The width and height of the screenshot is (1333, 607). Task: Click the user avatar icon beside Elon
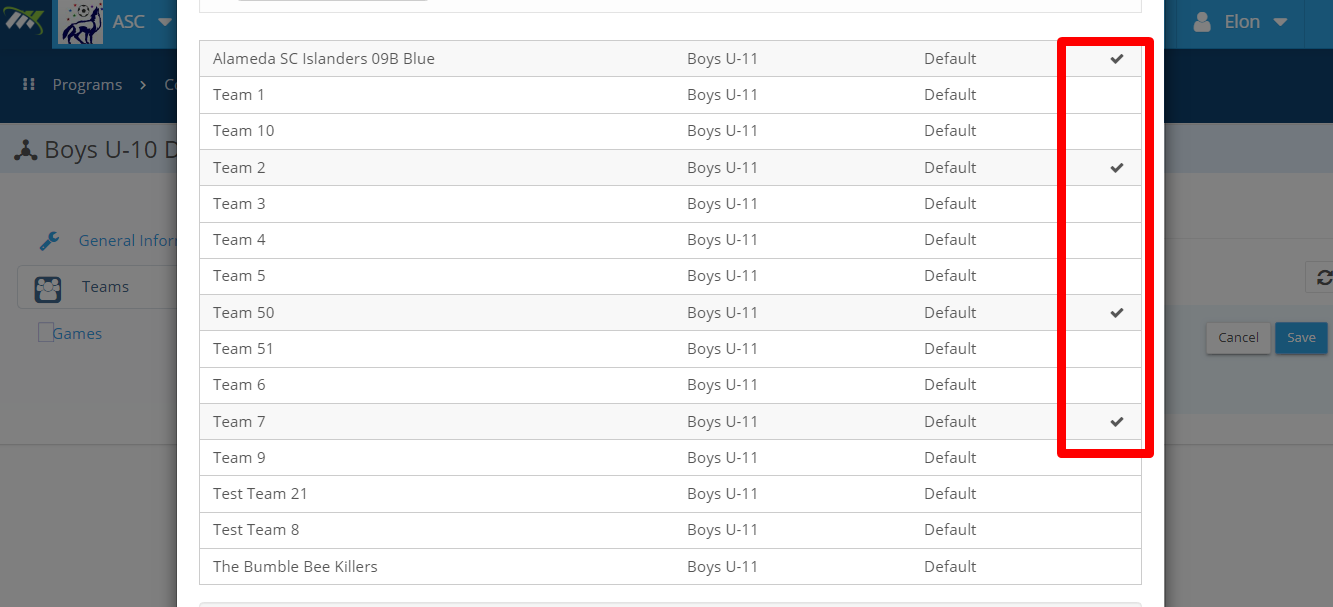click(1203, 22)
